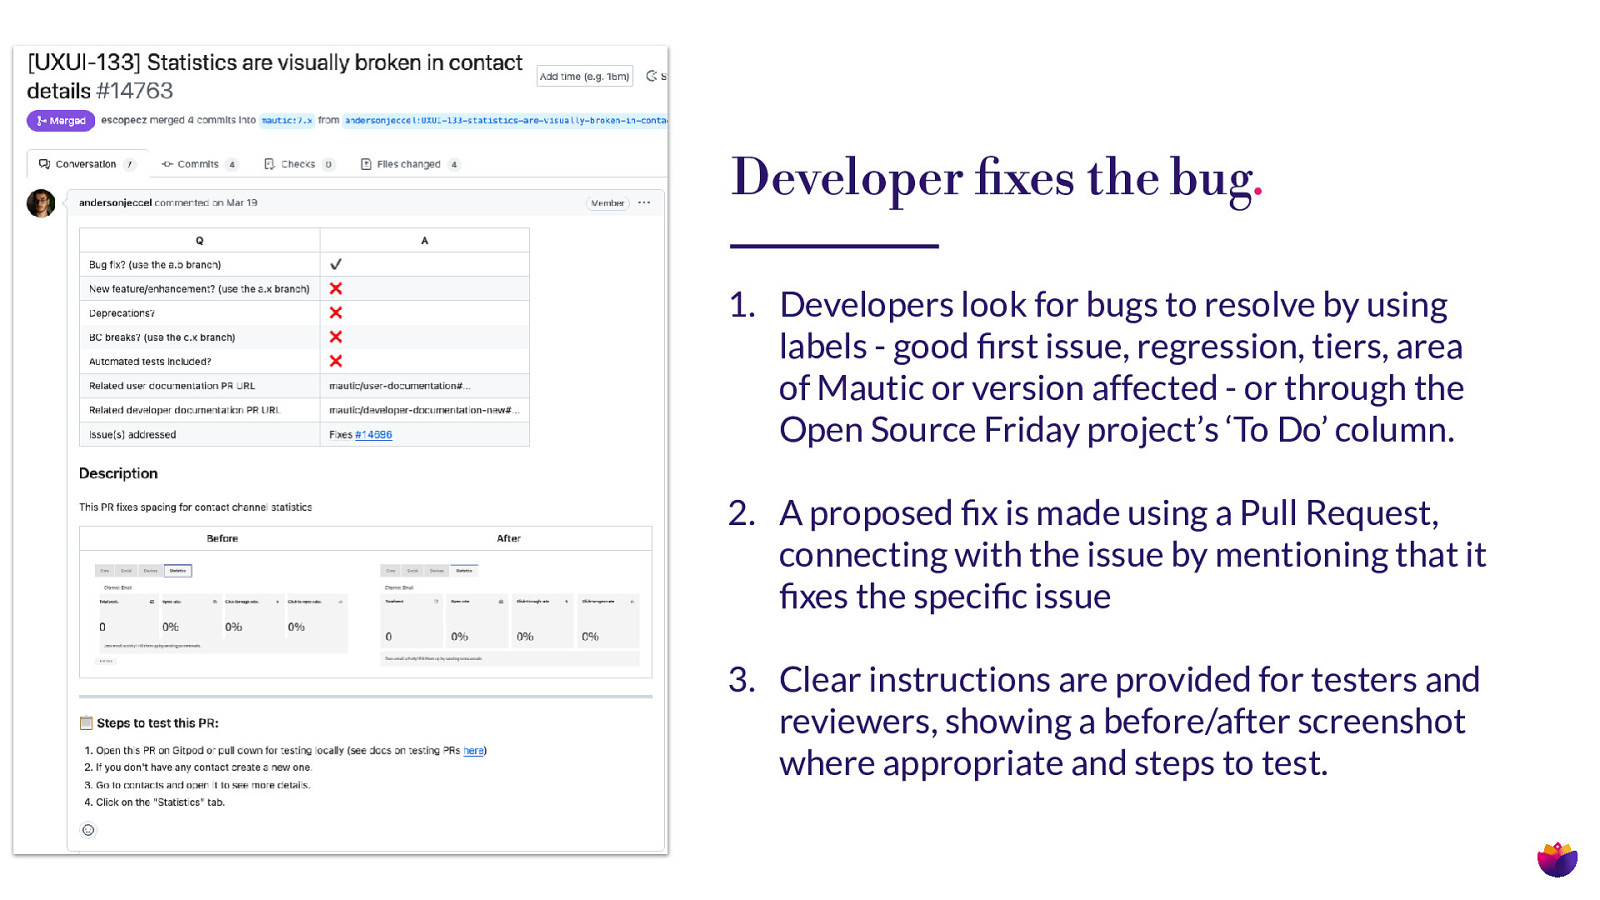Click the checkmark in Bug fix row
The image size is (1600, 900).
pyautogui.click(x=336, y=264)
